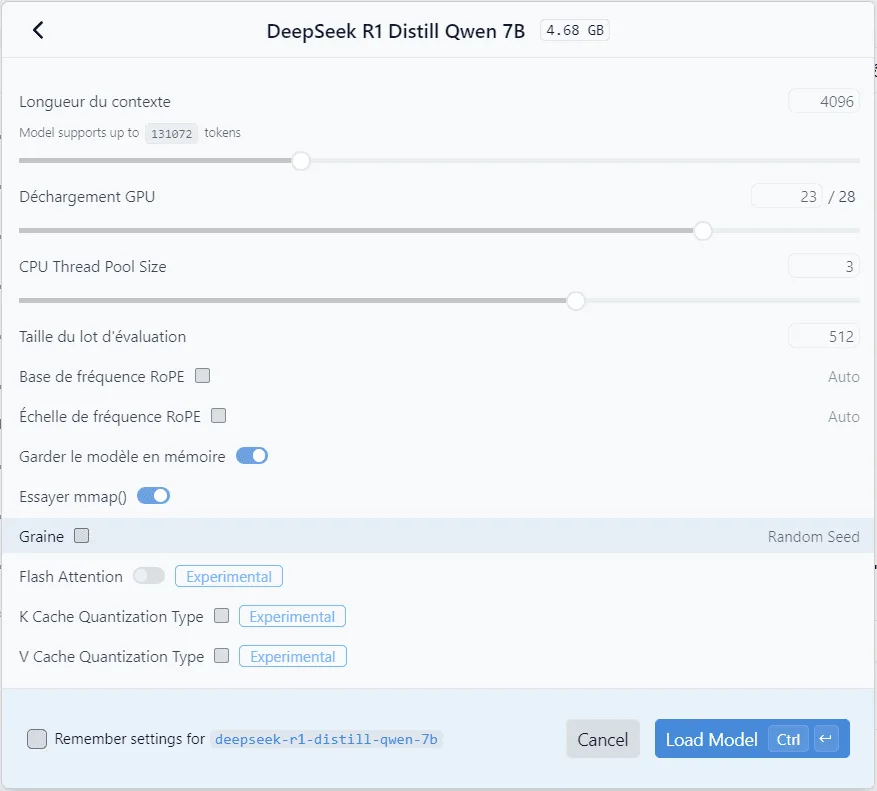Click the deepseek-r1-distill-qwen-7b model identifier

tap(326, 740)
